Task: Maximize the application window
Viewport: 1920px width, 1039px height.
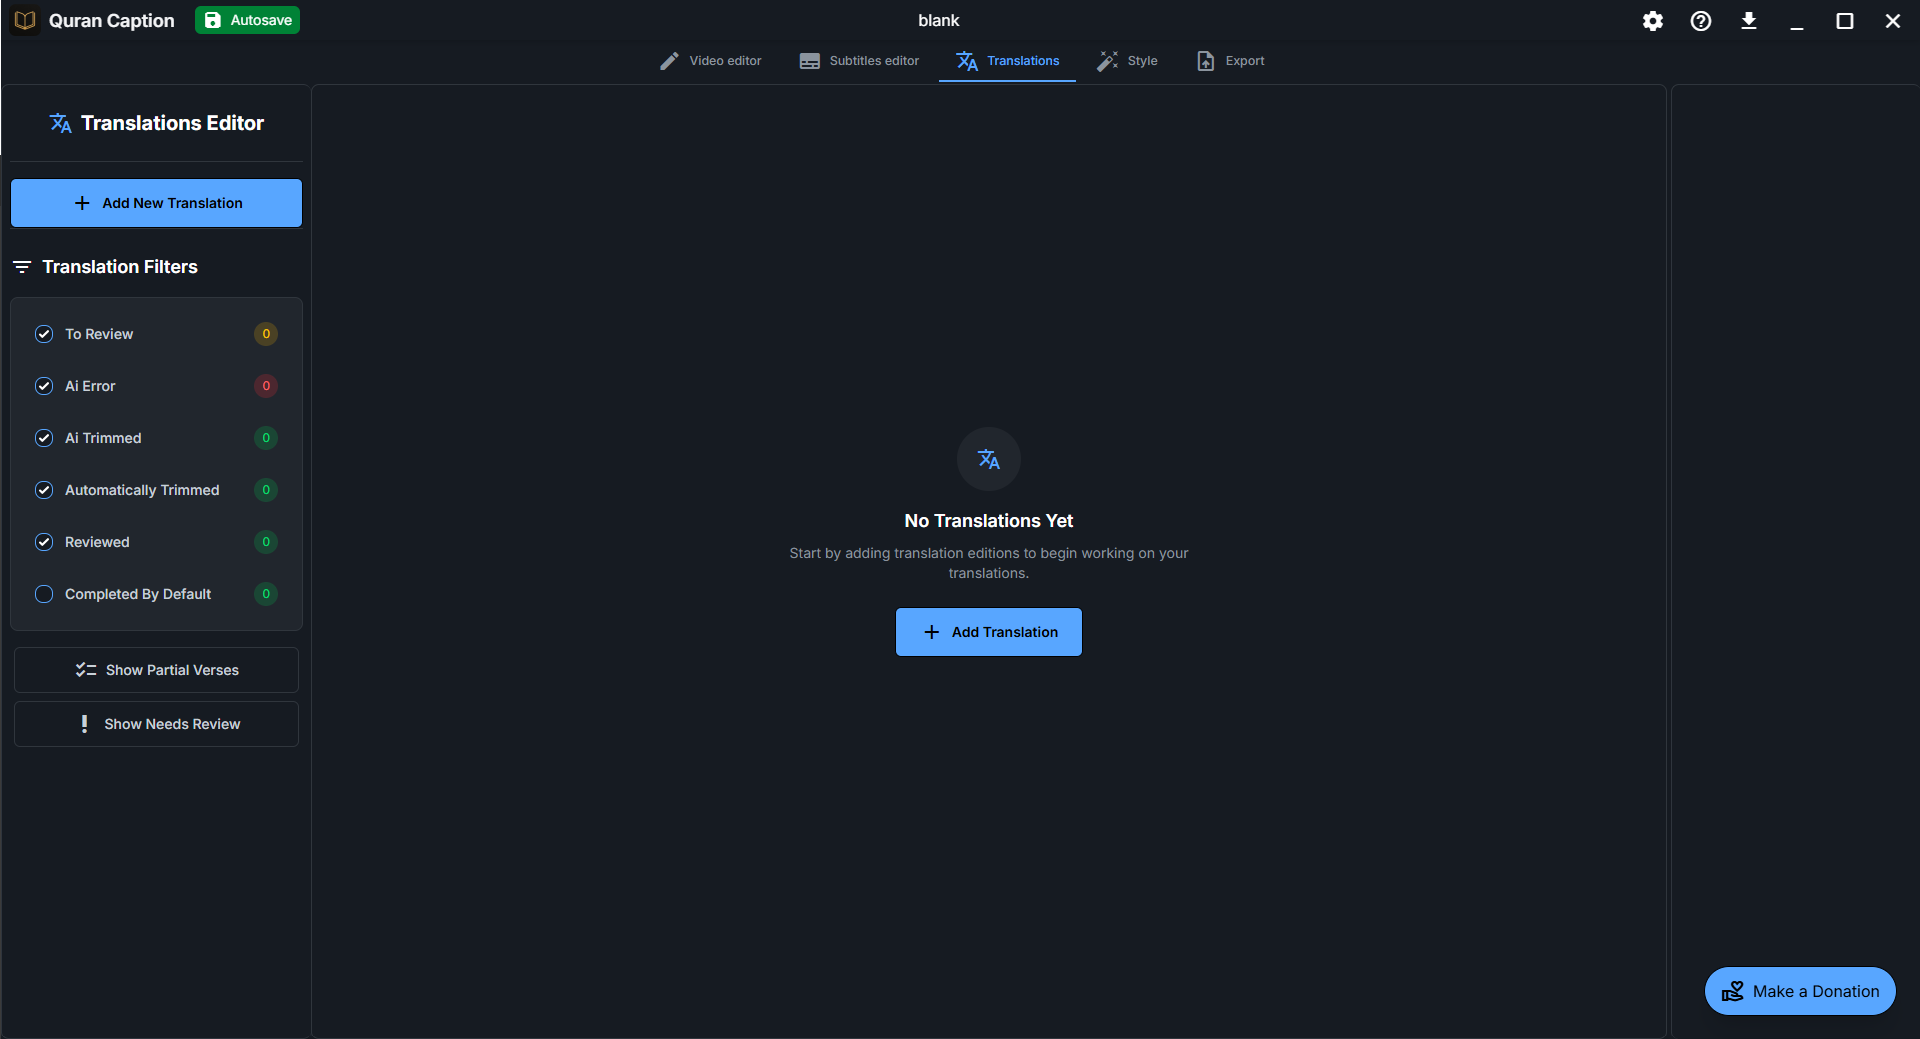Action: [x=1845, y=21]
